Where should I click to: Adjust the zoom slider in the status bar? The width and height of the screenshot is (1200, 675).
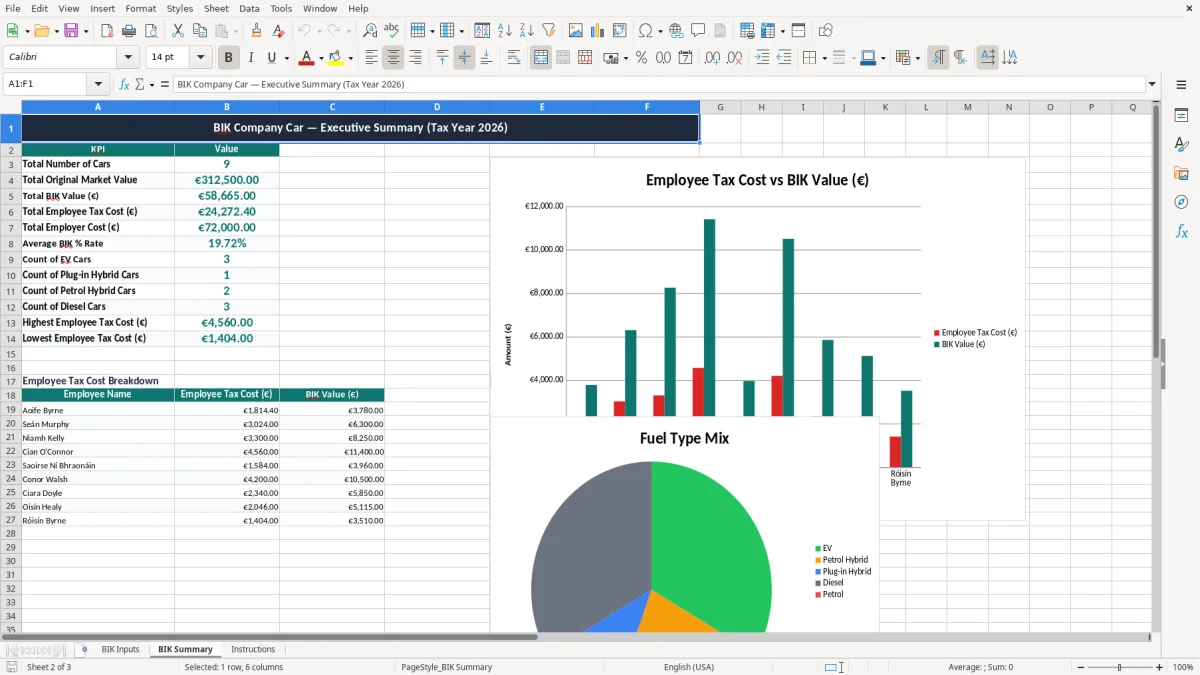(1119, 667)
